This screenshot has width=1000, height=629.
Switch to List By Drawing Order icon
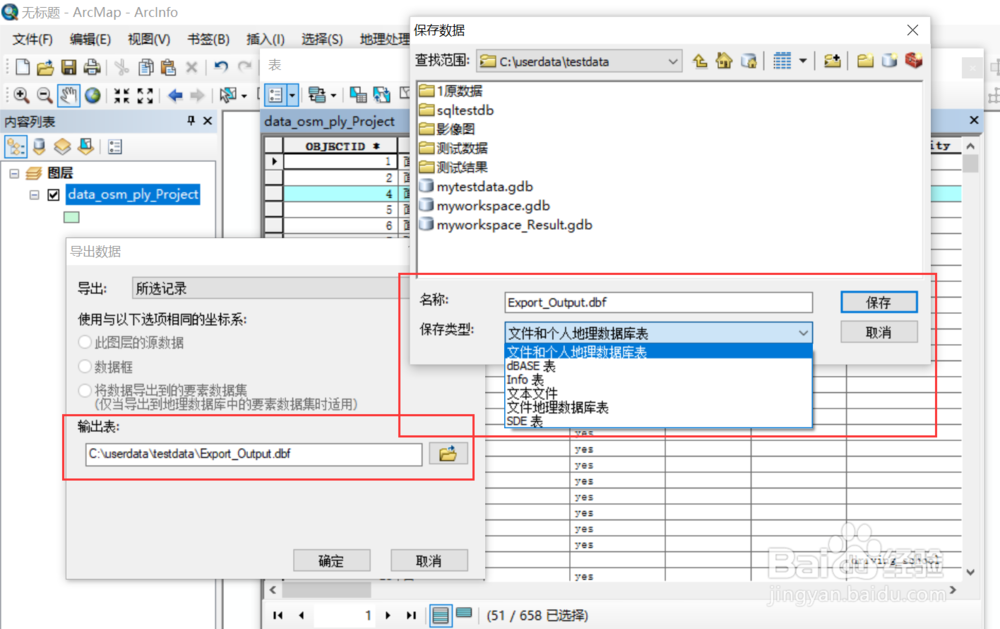[x=15, y=147]
